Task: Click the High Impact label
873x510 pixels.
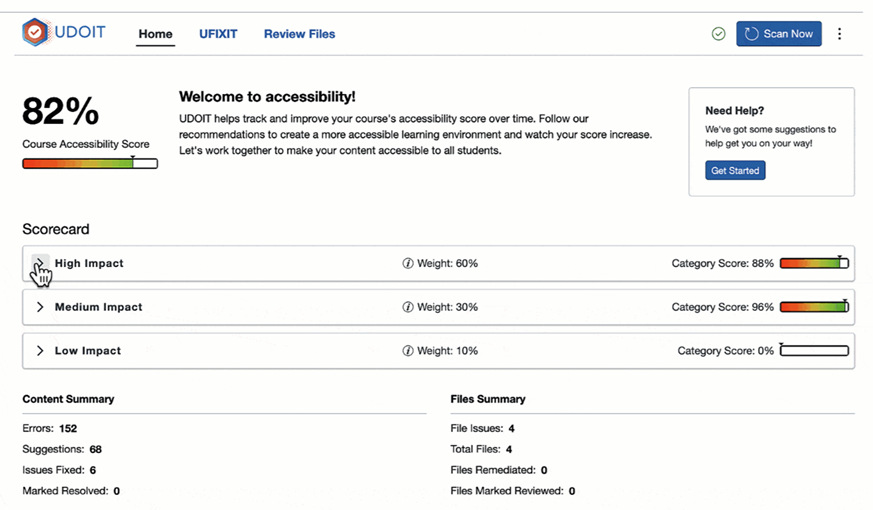Action: point(89,263)
